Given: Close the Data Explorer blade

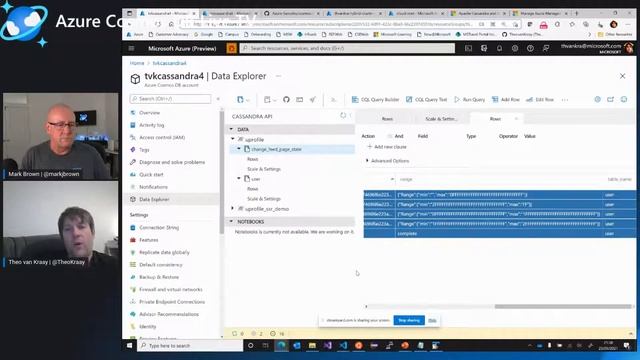Looking at the screenshot, I should click(x=622, y=76).
